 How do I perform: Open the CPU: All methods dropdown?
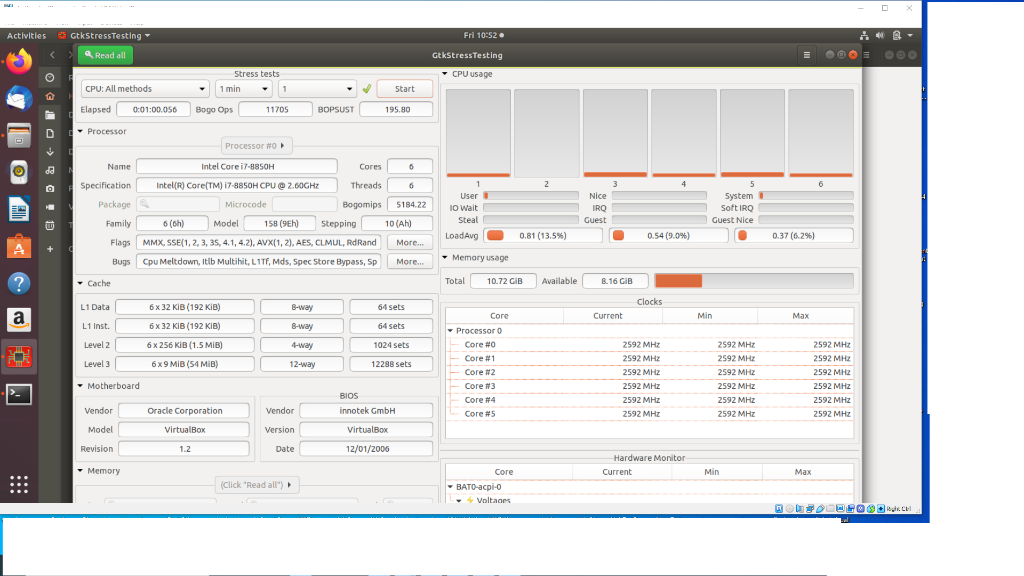145,89
